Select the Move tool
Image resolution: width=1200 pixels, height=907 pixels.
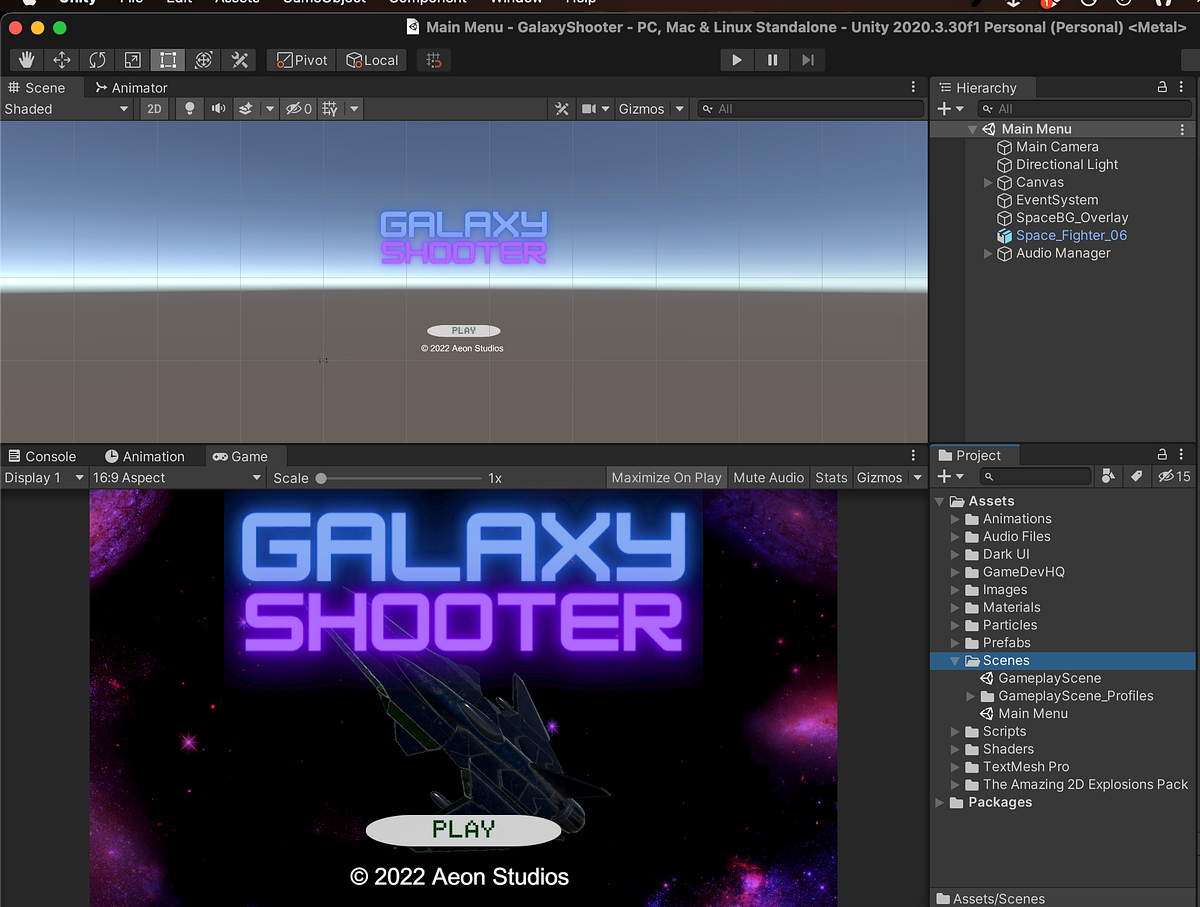[x=62, y=60]
